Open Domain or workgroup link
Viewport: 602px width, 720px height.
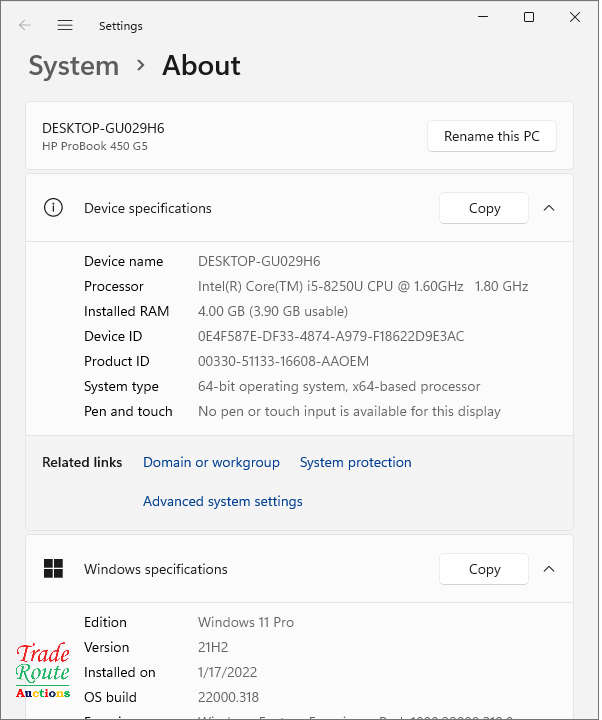[x=211, y=462]
